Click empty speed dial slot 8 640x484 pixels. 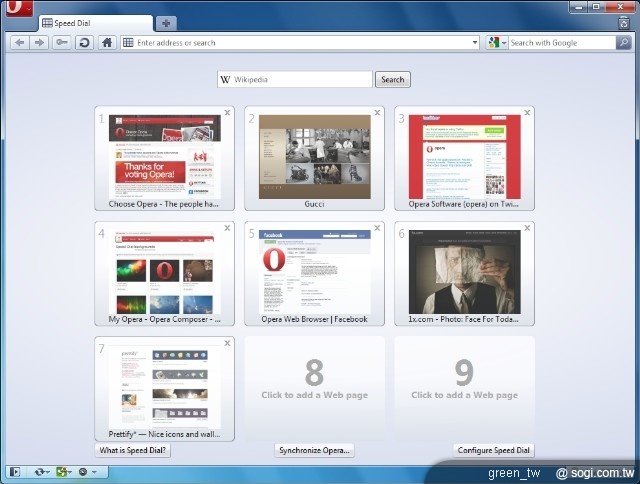314,381
